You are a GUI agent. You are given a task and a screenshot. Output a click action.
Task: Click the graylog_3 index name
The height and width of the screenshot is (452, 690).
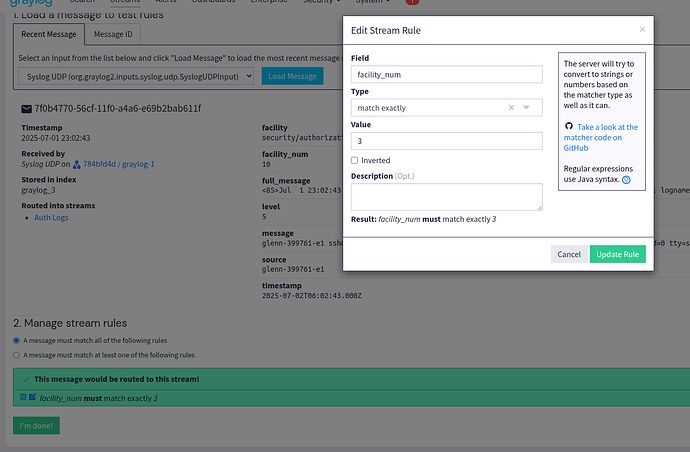pyautogui.click(x=38, y=190)
